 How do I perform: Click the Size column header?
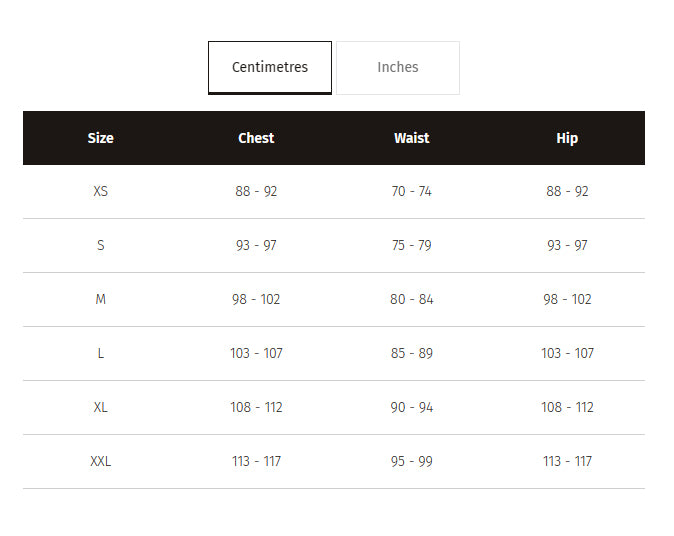coord(101,138)
